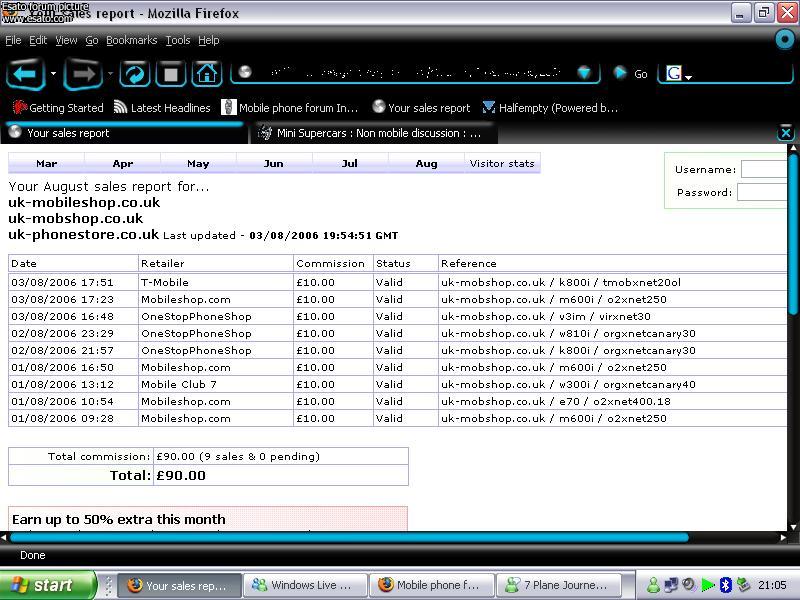Click the Your sales rep... taskbar button
This screenshot has width=800, height=600.
pos(179,585)
